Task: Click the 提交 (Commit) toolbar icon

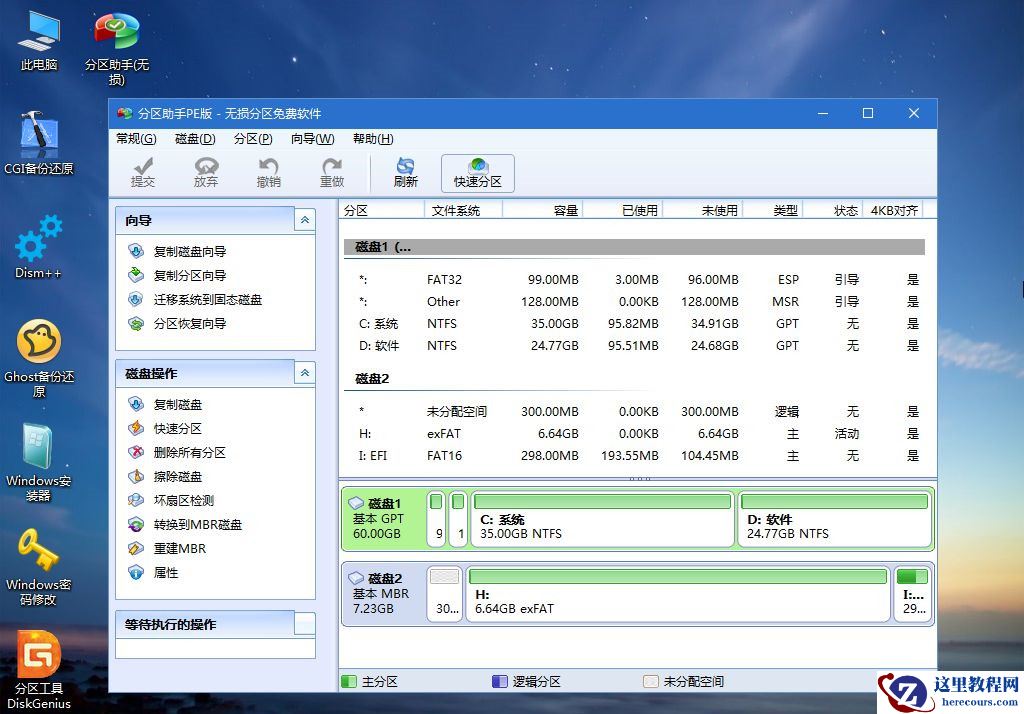Action: (144, 170)
